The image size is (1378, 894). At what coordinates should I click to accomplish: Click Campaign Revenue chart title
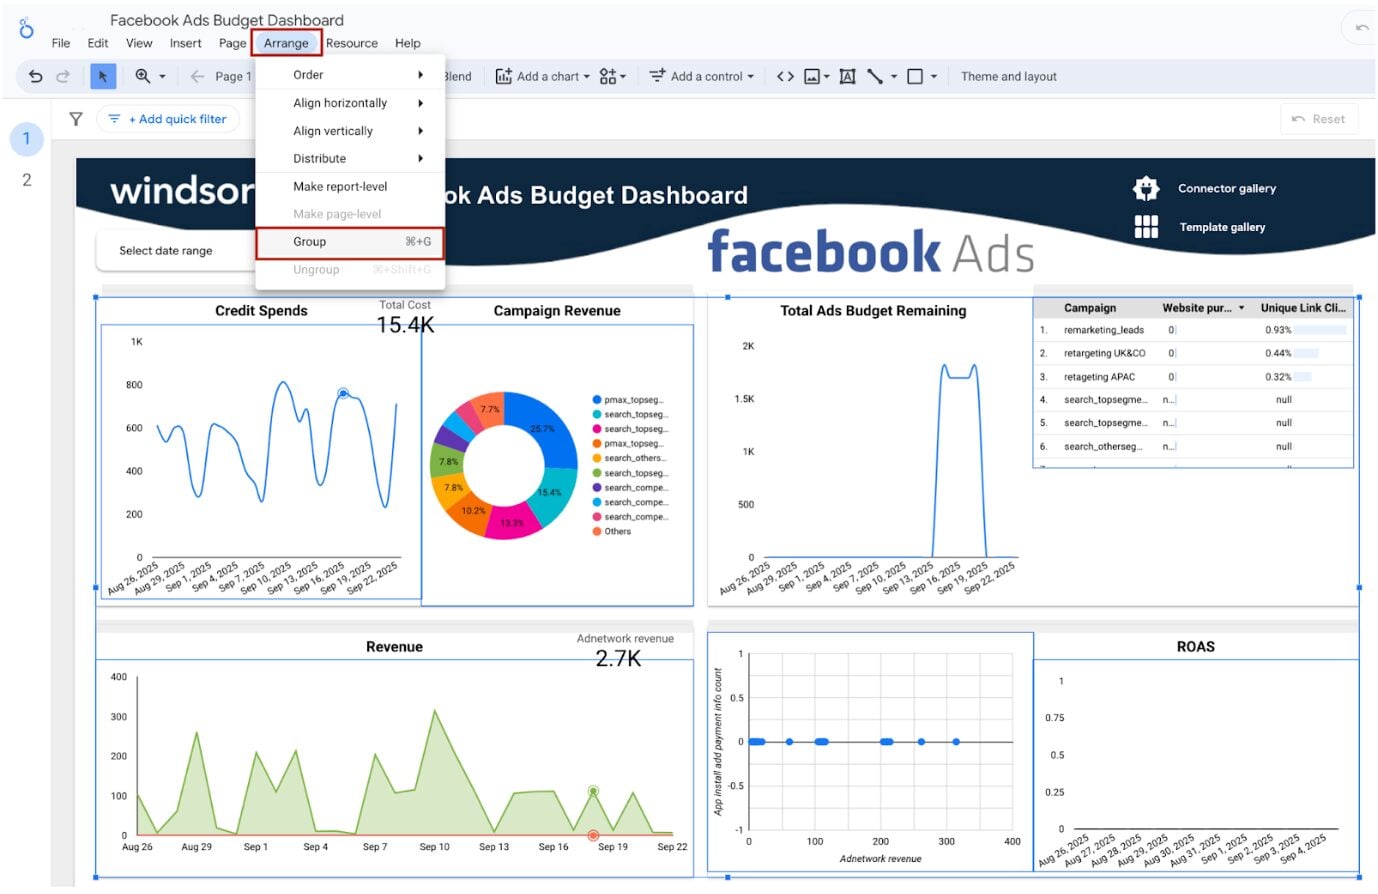(557, 311)
